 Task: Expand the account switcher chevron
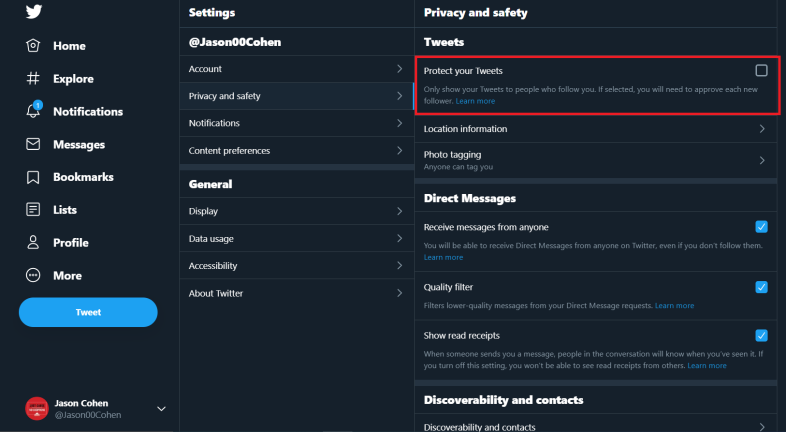click(161, 409)
